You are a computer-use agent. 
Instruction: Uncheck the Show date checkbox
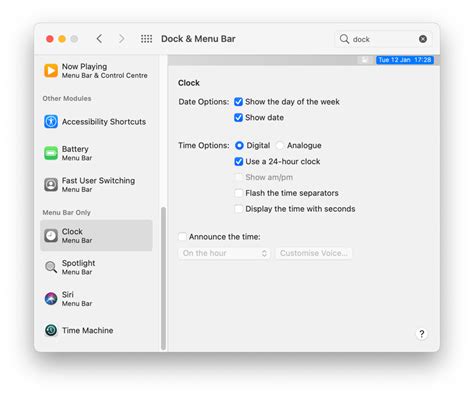pos(238,117)
